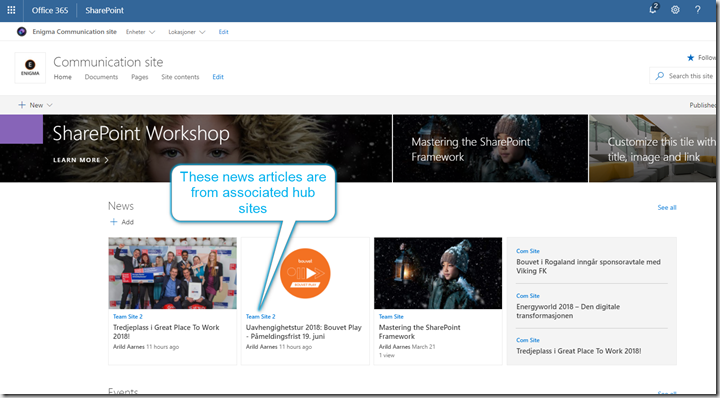This screenshot has height=398, width=720.
Task: Open the orange Bouvet Play news image
Action: [x=305, y=273]
